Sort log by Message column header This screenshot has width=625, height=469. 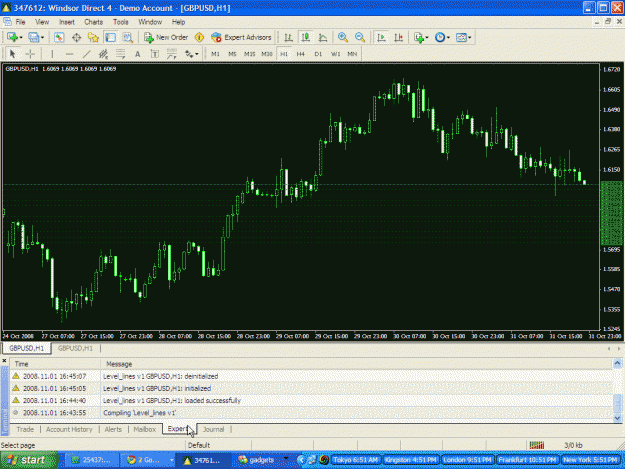[x=357, y=364]
